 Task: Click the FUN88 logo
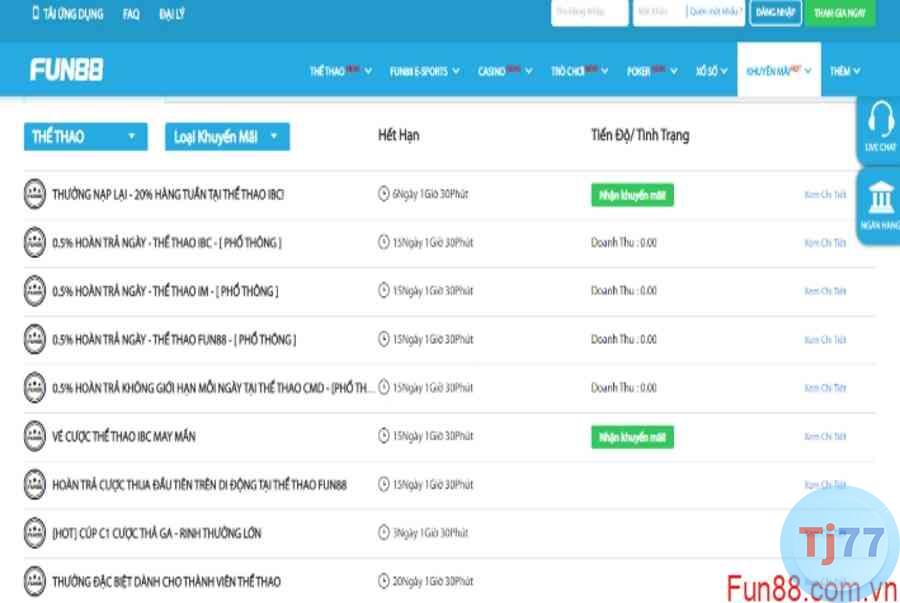click(x=66, y=70)
